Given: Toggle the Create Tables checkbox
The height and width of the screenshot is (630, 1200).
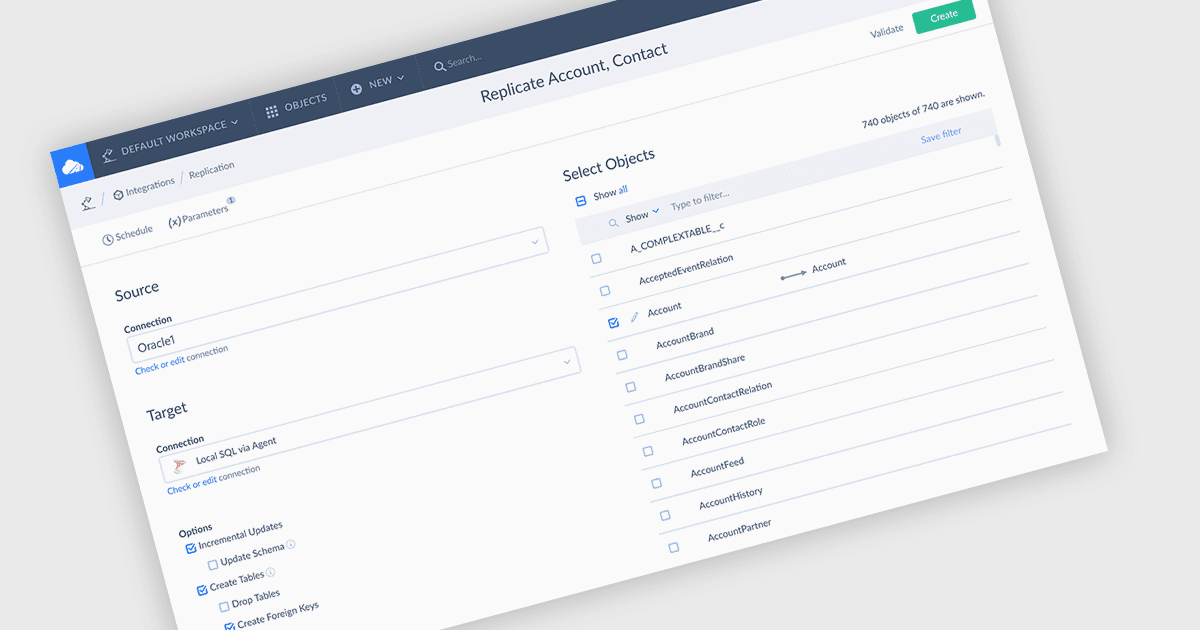Looking at the screenshot, I should point(203,591).
